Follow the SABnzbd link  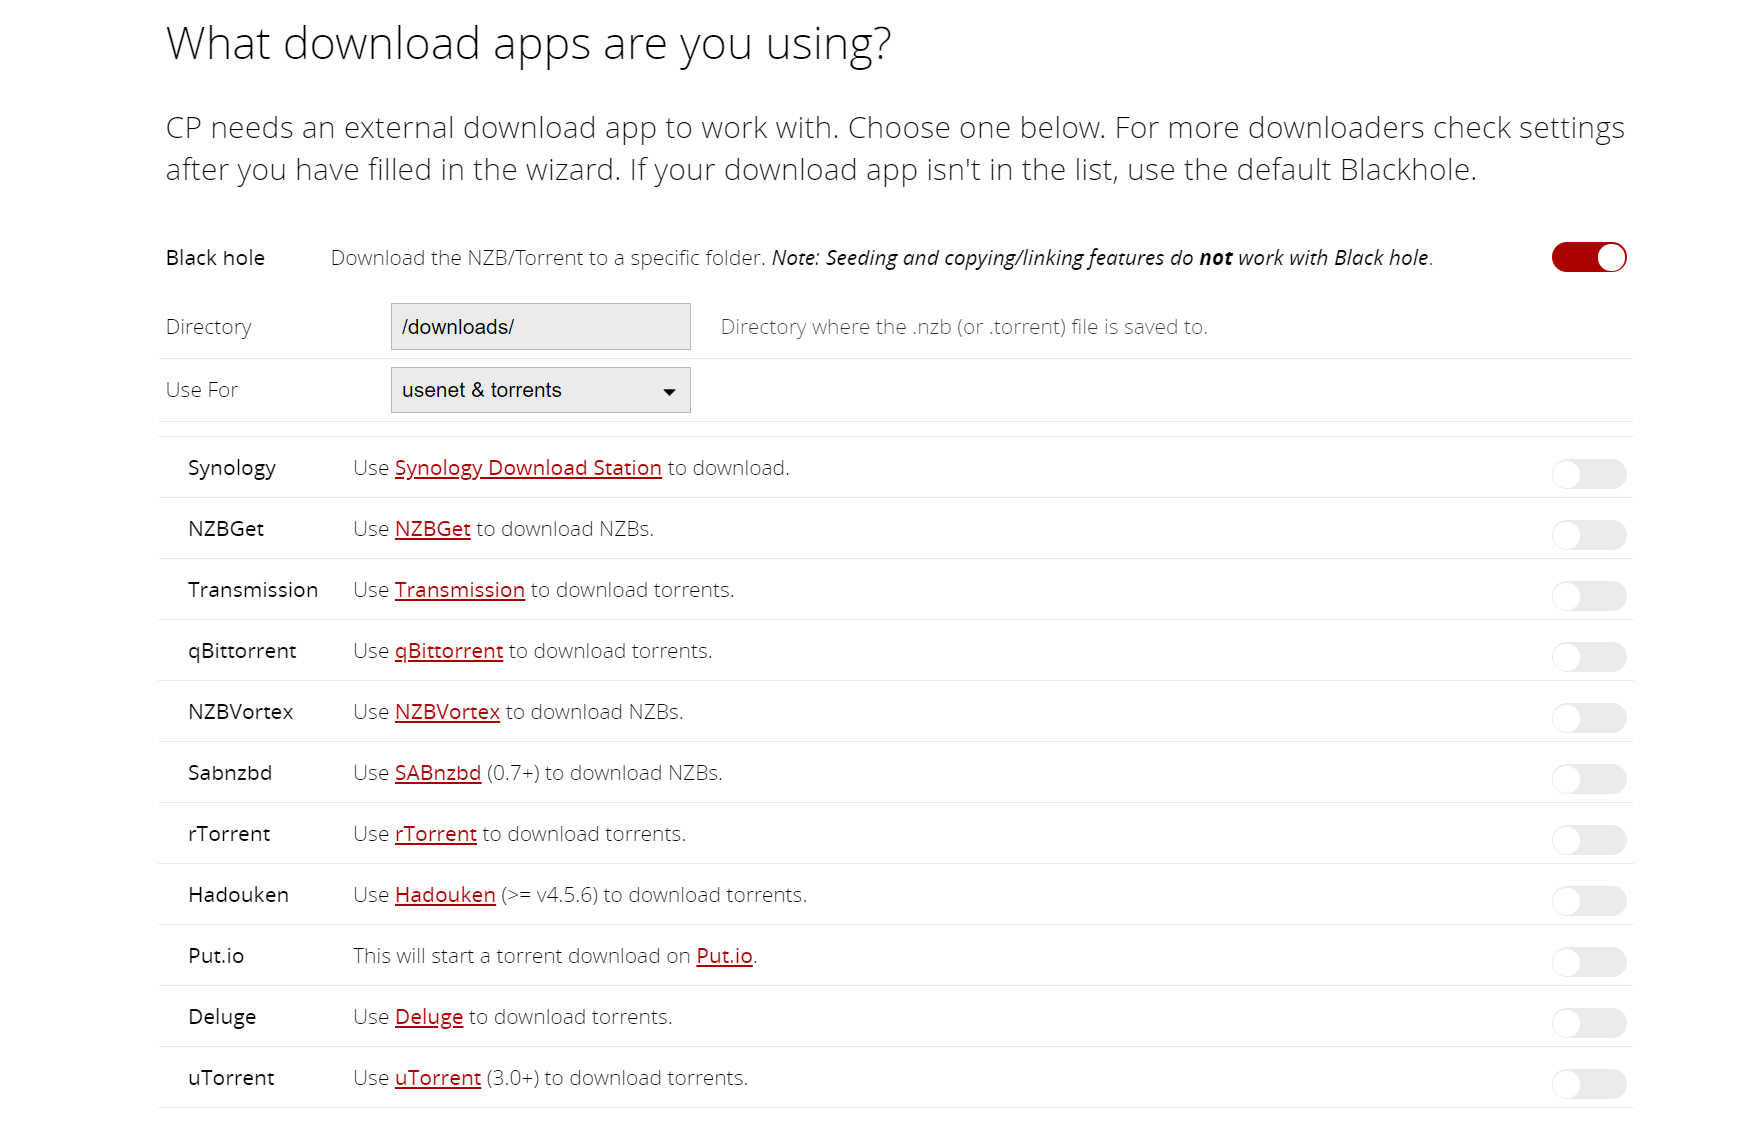tap(438, 773)
